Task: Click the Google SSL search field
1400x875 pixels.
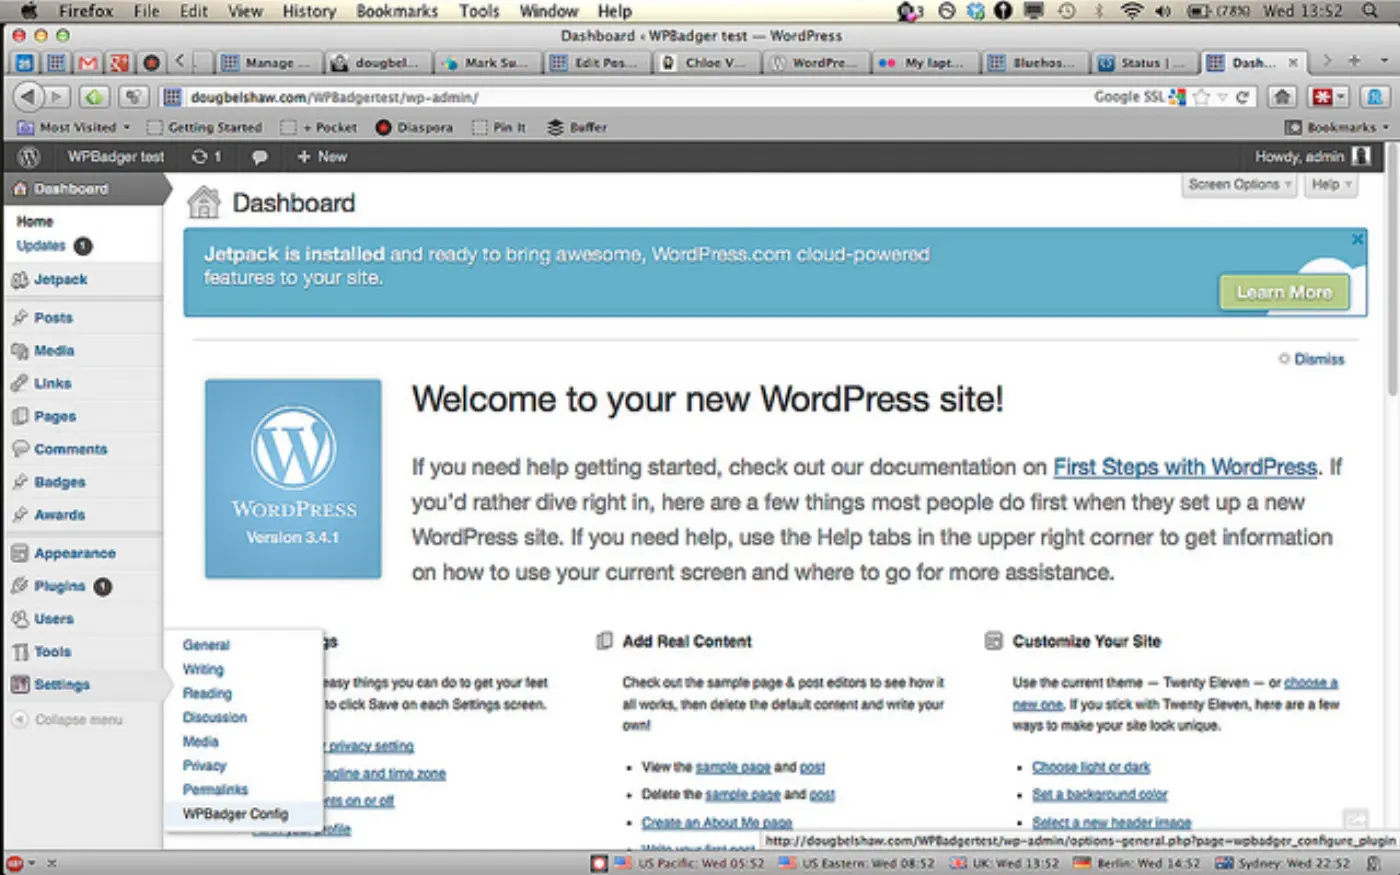Action: (x=1130, y=97)
